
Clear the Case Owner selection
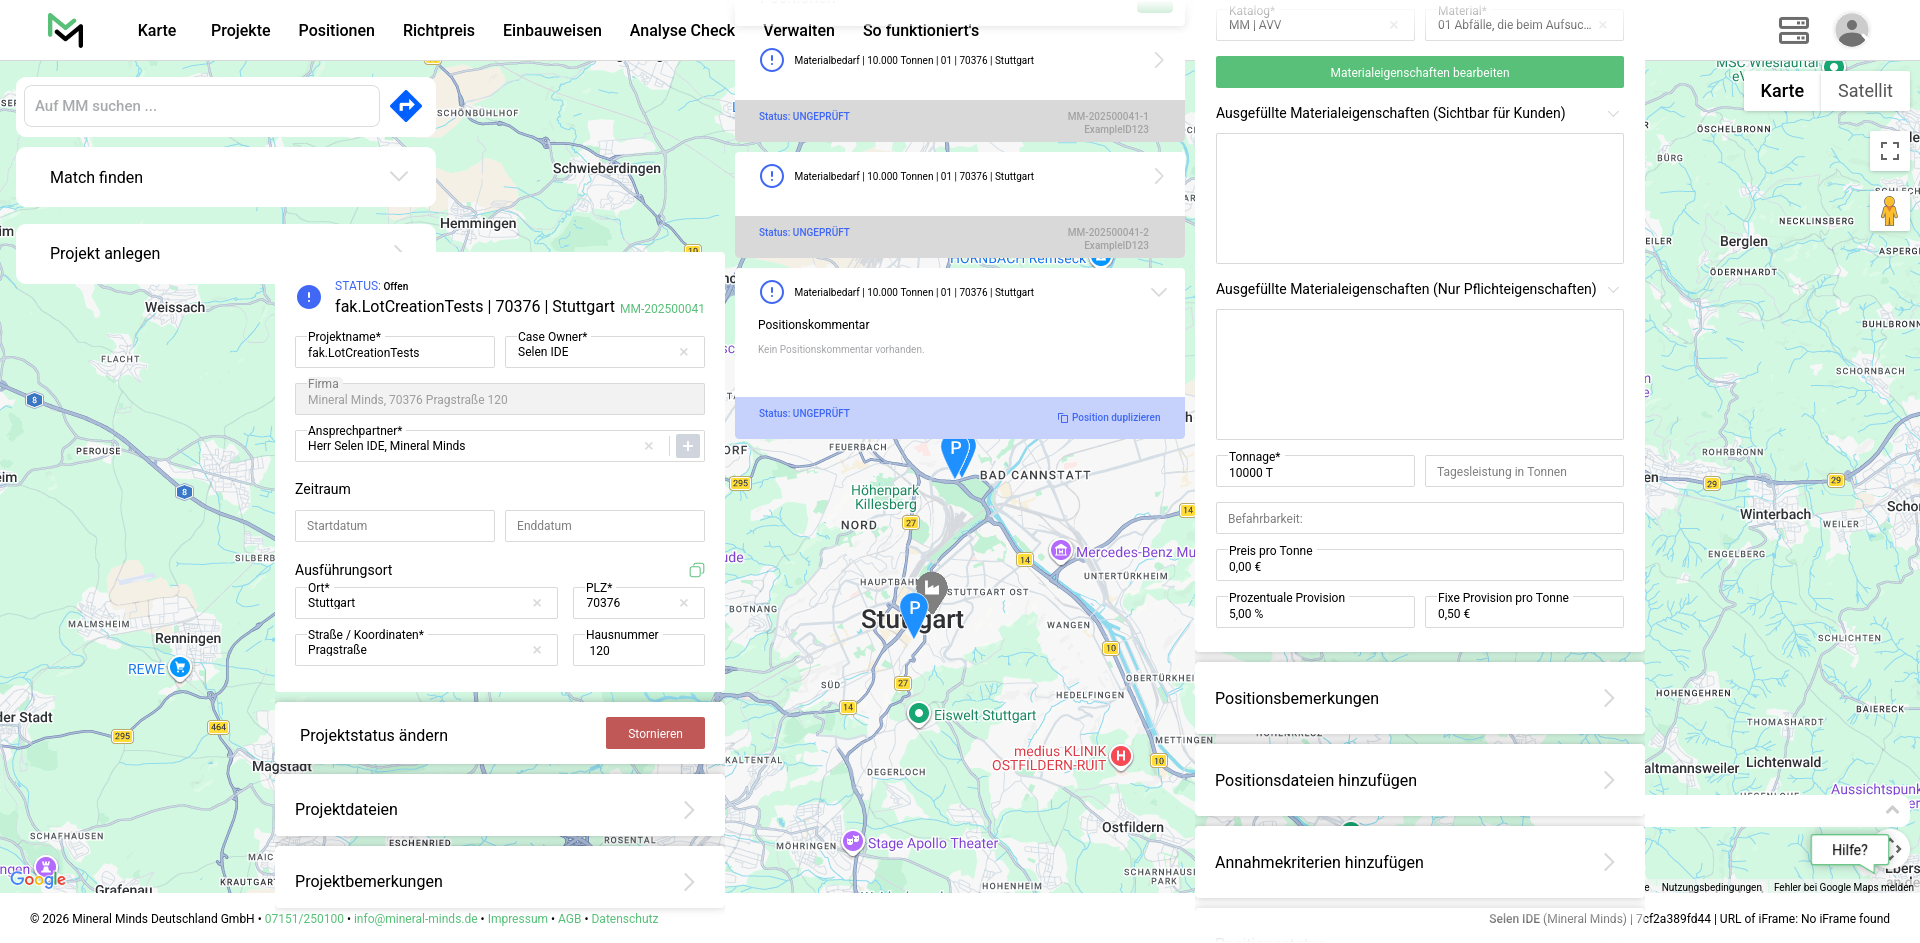tap(684, 352)
